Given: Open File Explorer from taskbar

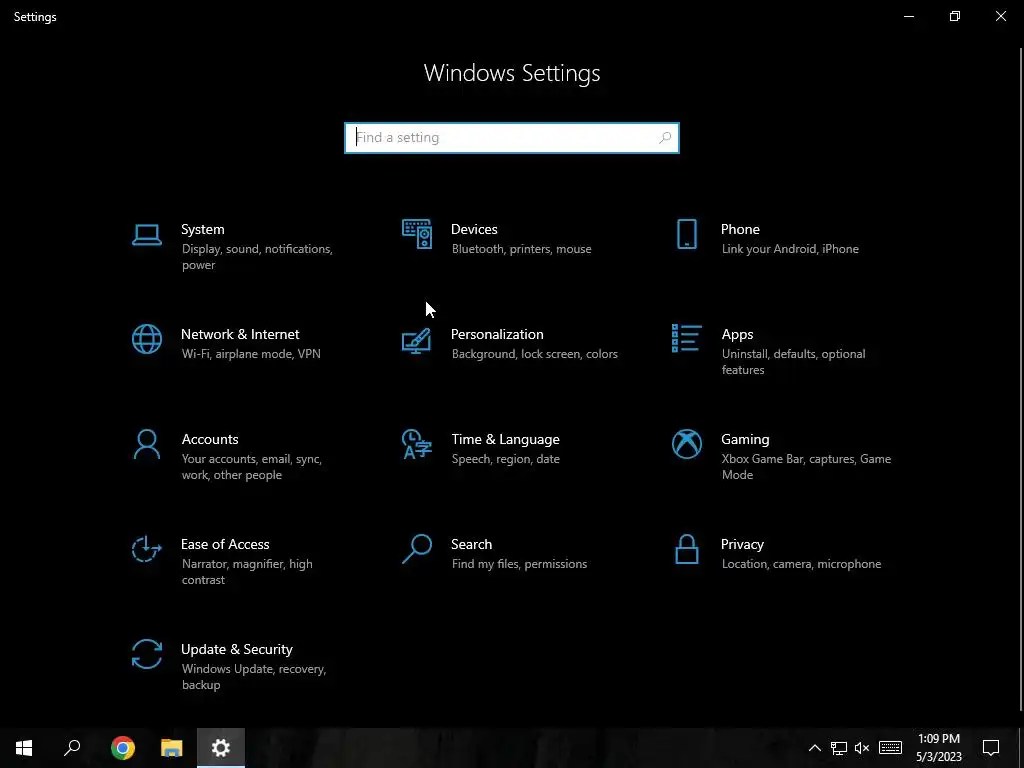Looking at the screenshot, I should [x=172, y=748].
